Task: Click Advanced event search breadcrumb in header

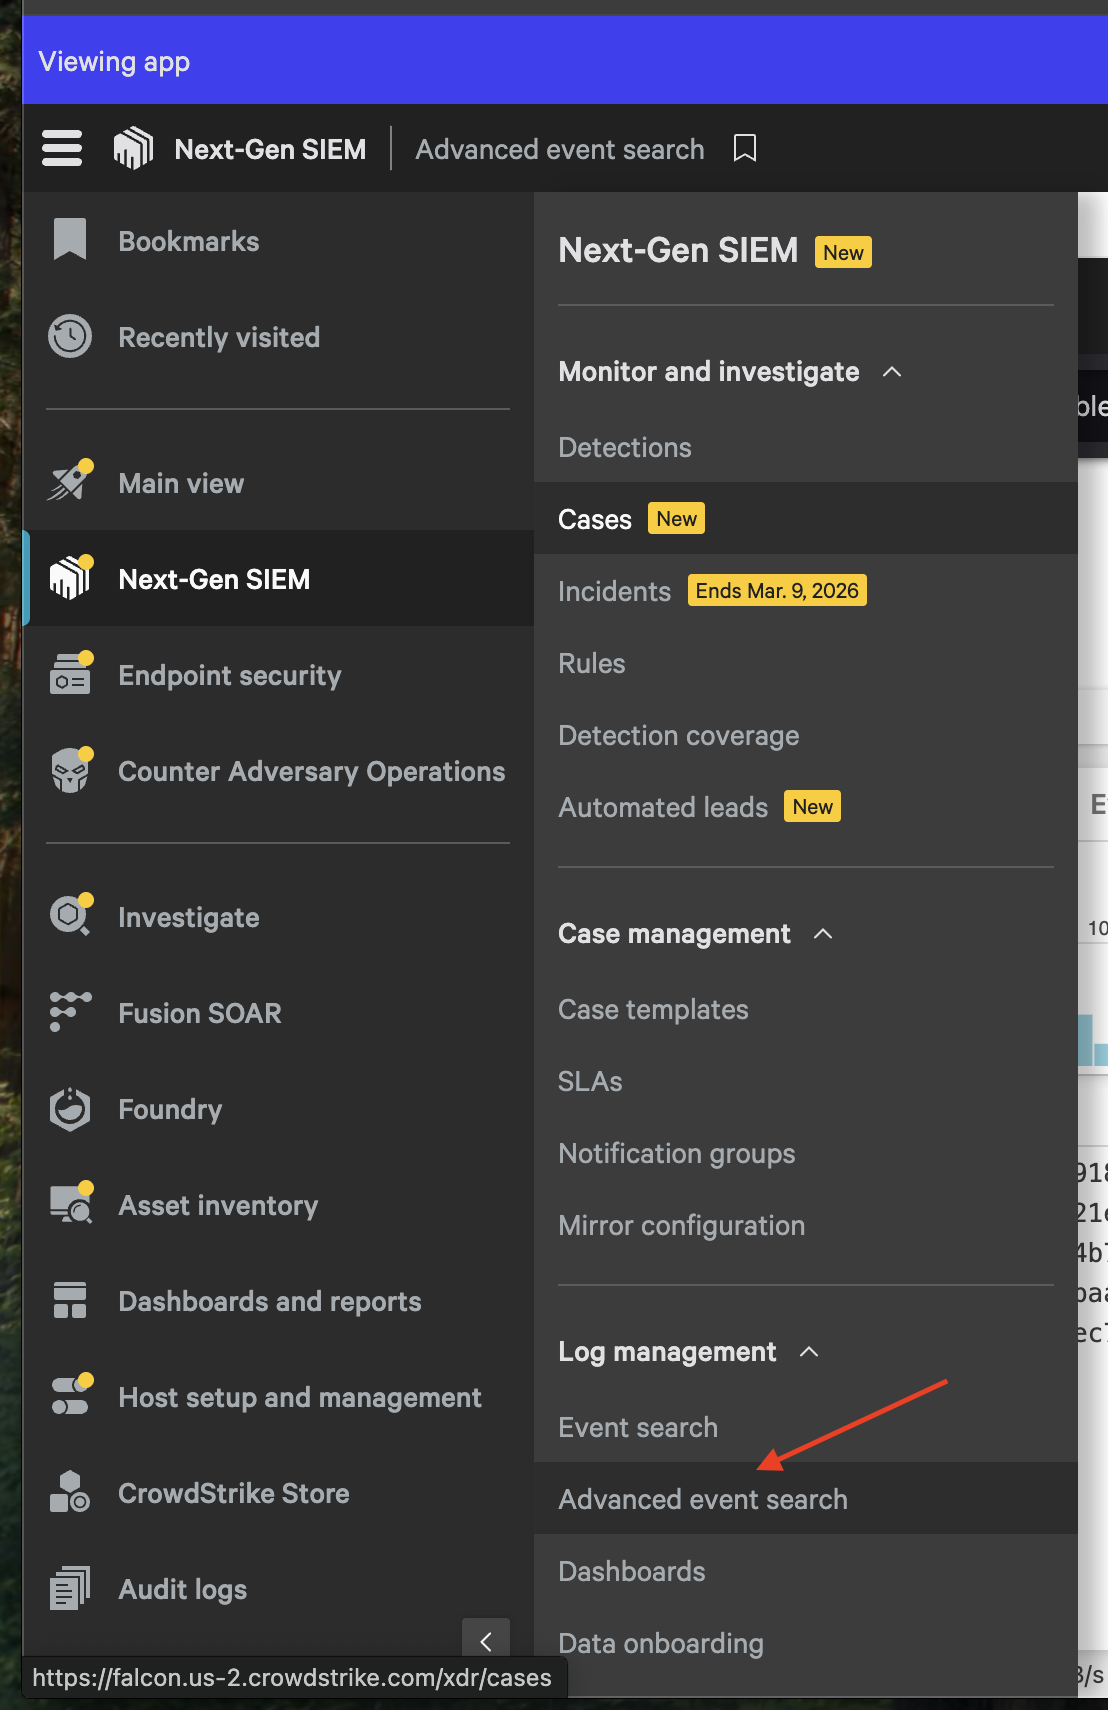Action: pyautogui.click(x=560, y=149)
